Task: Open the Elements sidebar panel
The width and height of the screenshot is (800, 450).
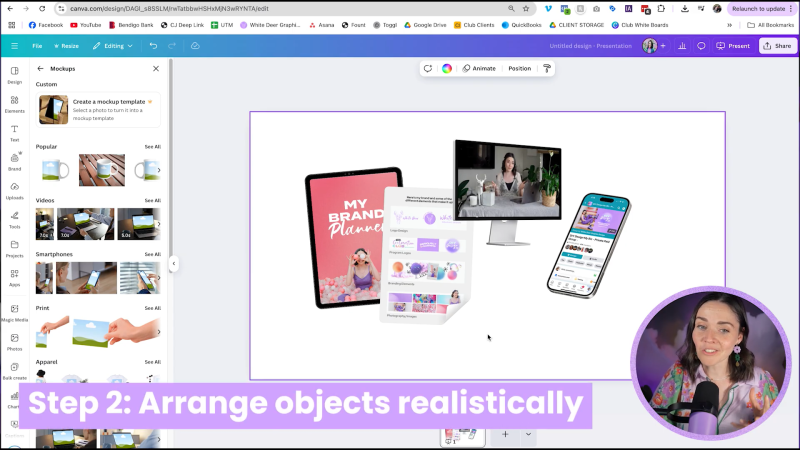Action: click(14, 104)
